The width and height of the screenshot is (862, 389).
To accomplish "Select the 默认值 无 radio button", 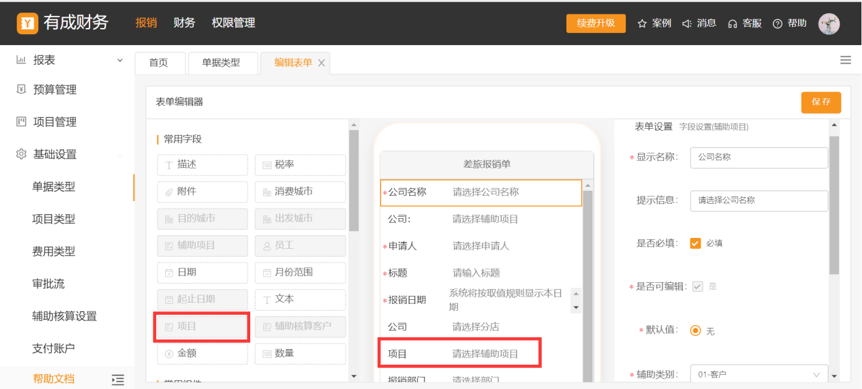I will 695,331.
